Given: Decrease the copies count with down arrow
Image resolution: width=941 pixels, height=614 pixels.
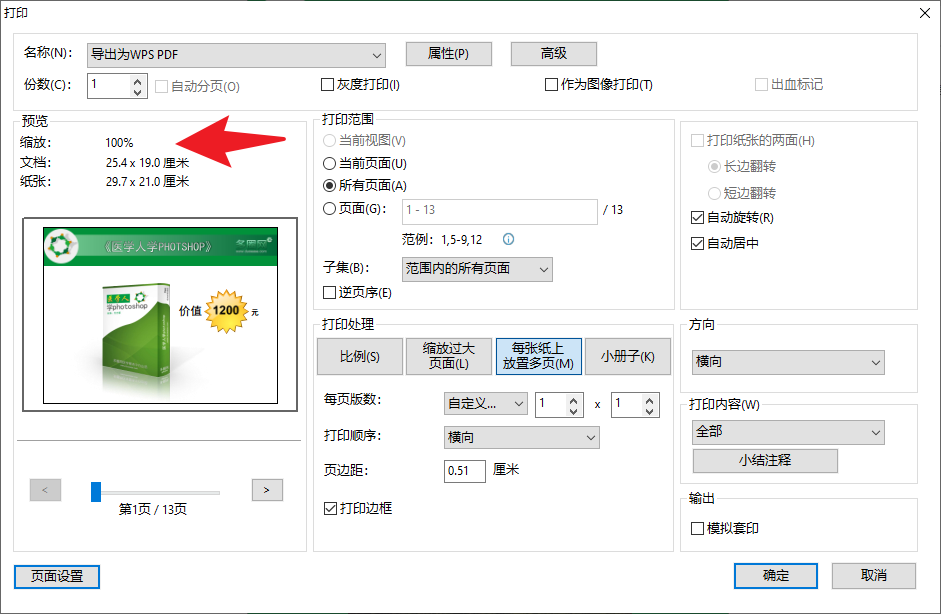Looking at the screenshot, I should click(x=138, y=91).
